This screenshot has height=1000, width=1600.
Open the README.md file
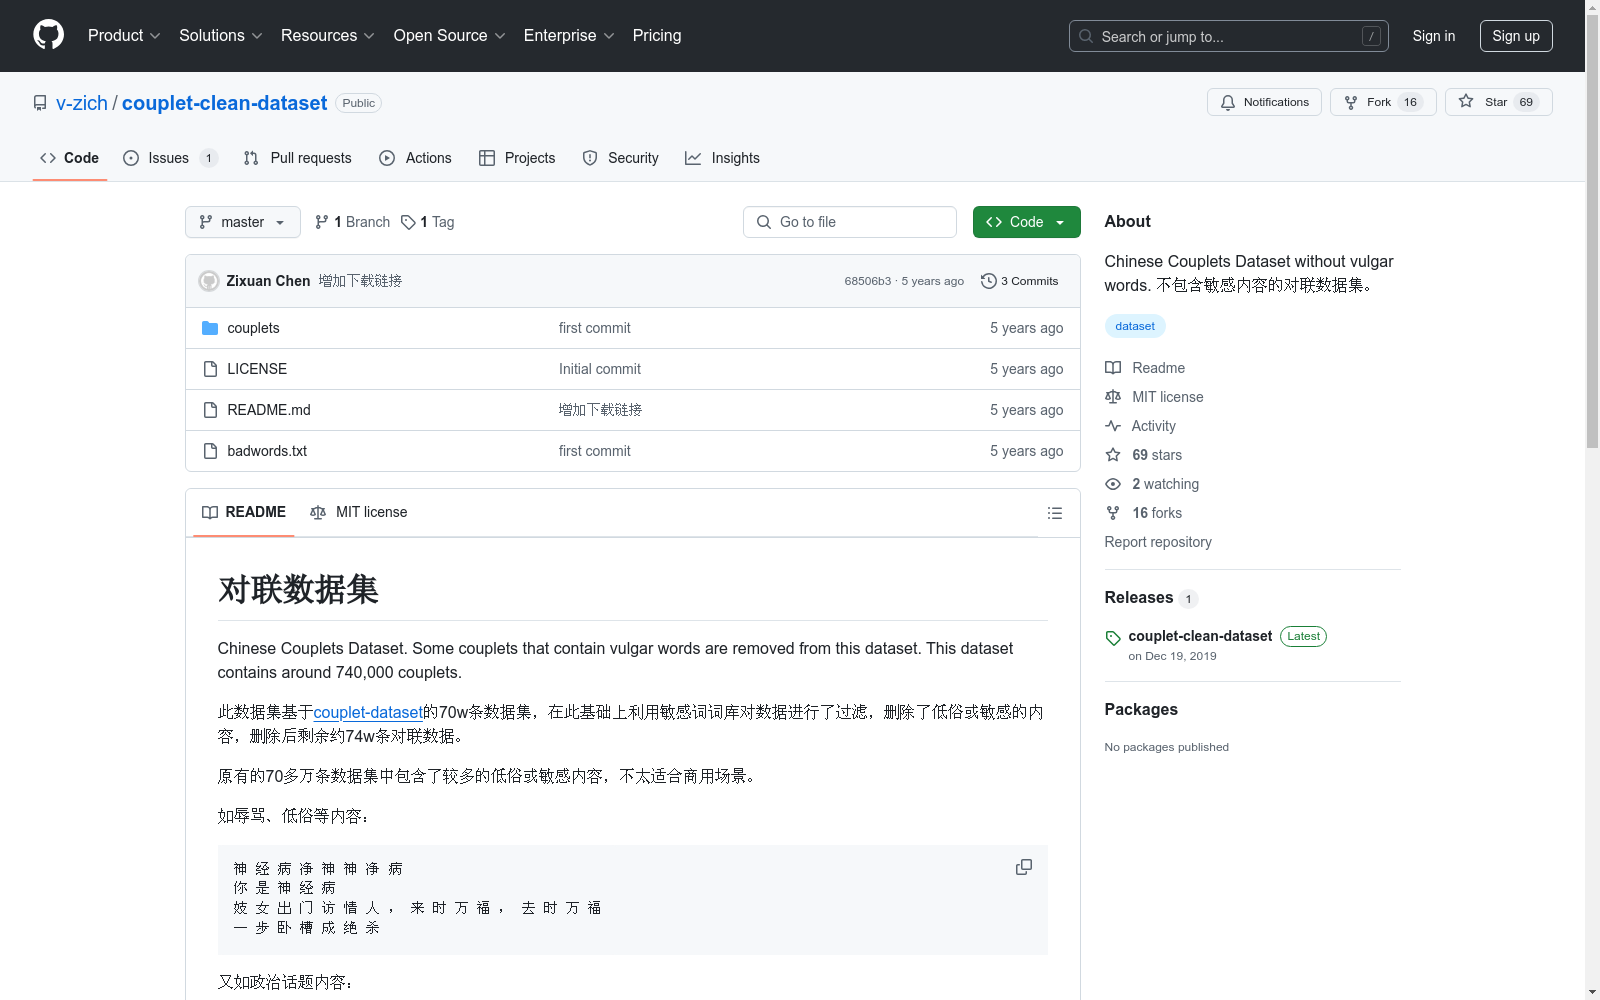(x=269, y=410)
